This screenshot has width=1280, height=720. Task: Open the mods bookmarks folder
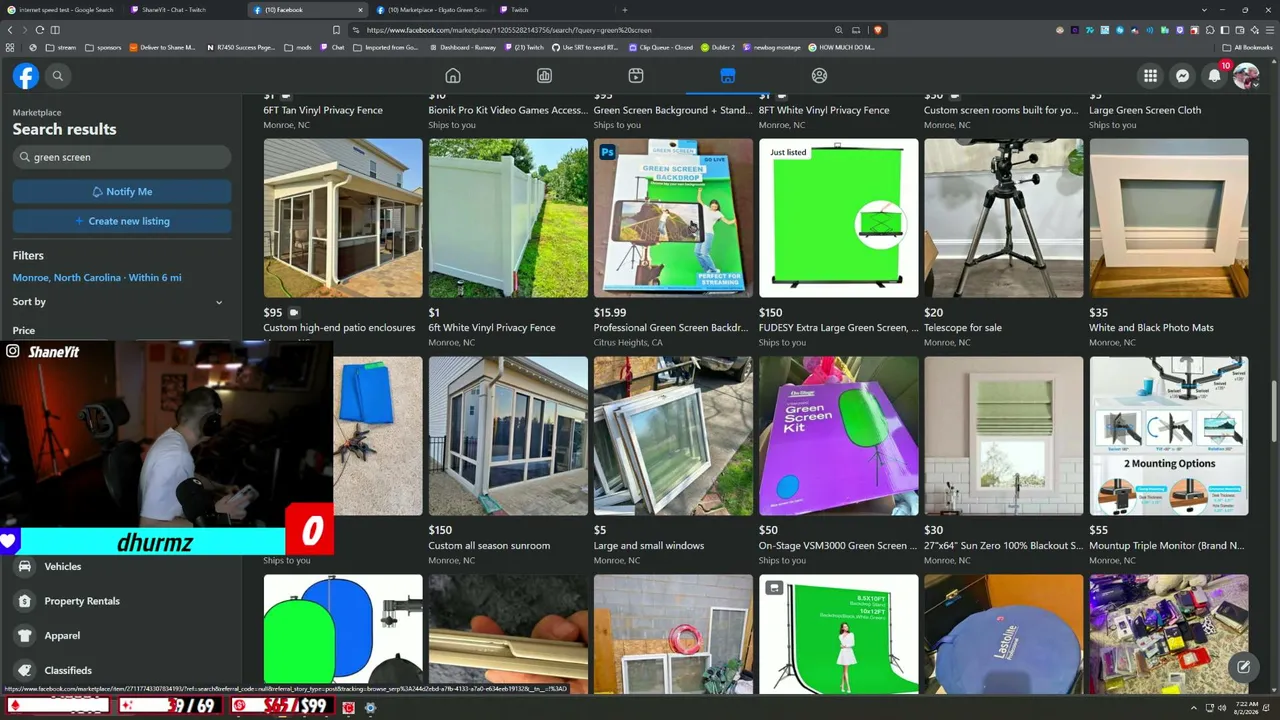tap(297, 47)
